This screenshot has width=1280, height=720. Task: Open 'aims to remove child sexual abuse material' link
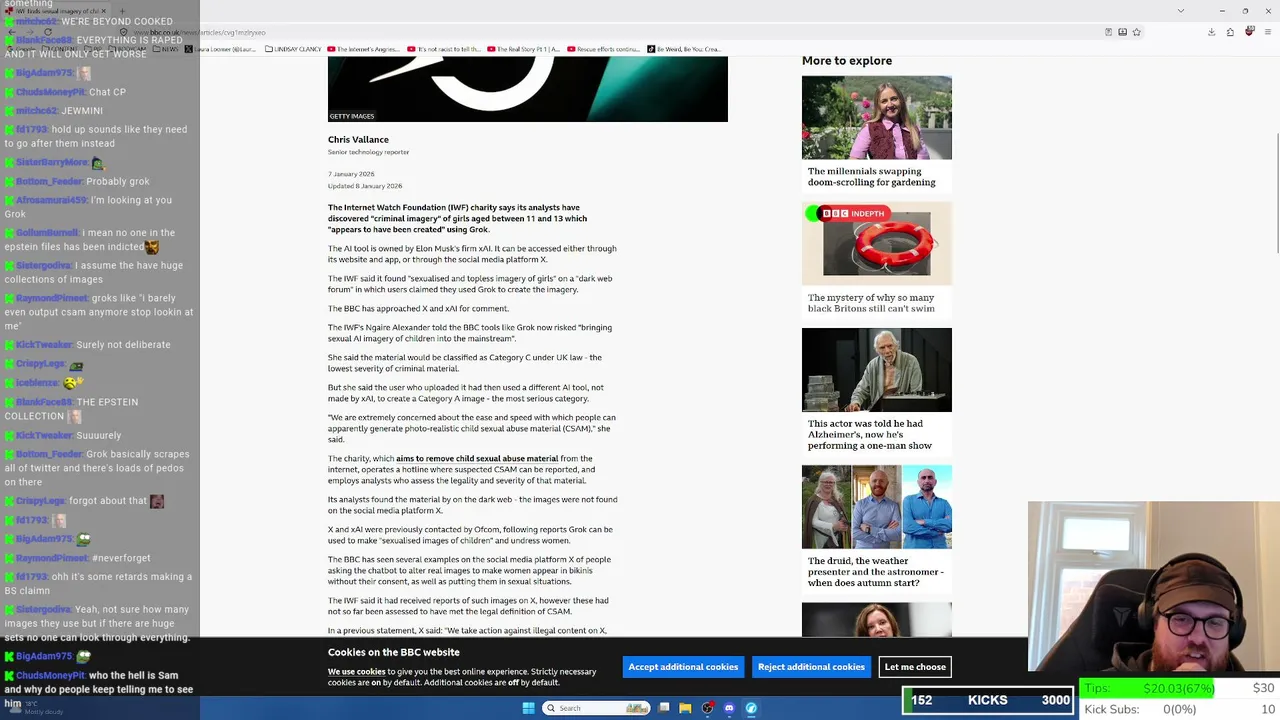[x=477, y=459]
